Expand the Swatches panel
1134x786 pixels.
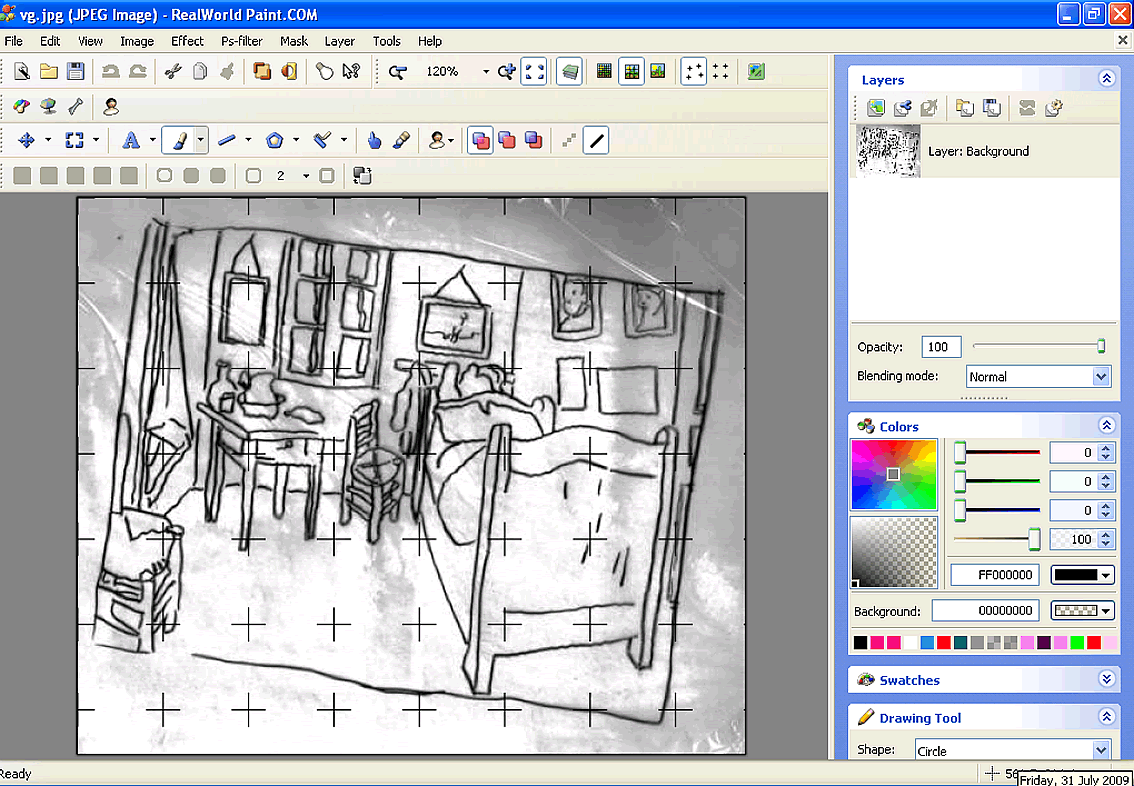1106,679
